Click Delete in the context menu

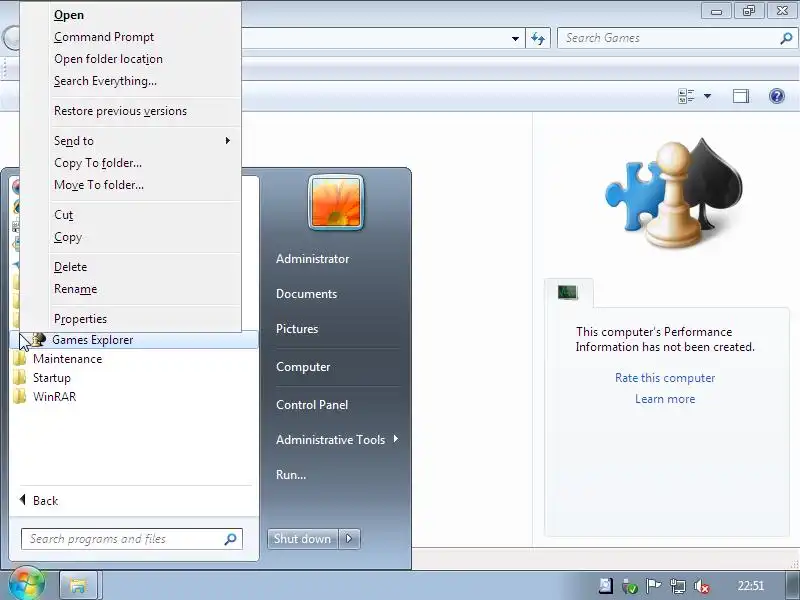pos(70,267)
